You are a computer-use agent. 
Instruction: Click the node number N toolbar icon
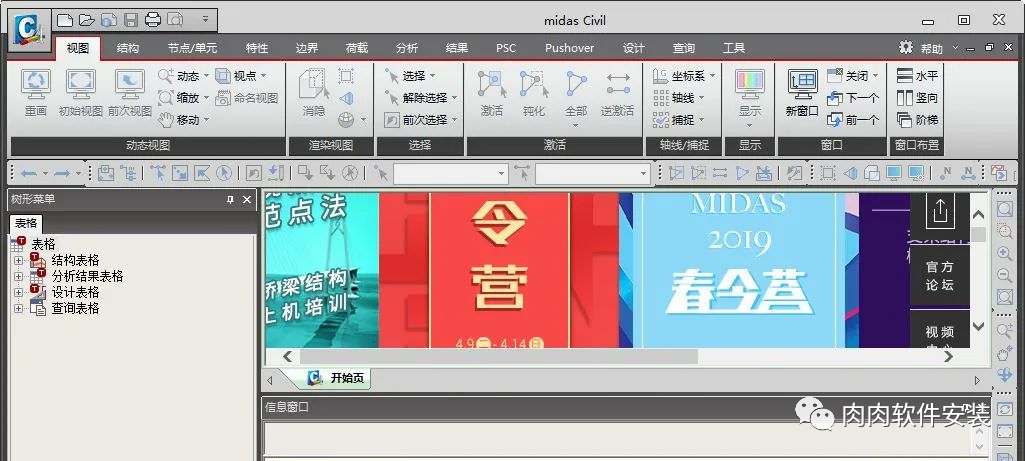click(945, 173)
